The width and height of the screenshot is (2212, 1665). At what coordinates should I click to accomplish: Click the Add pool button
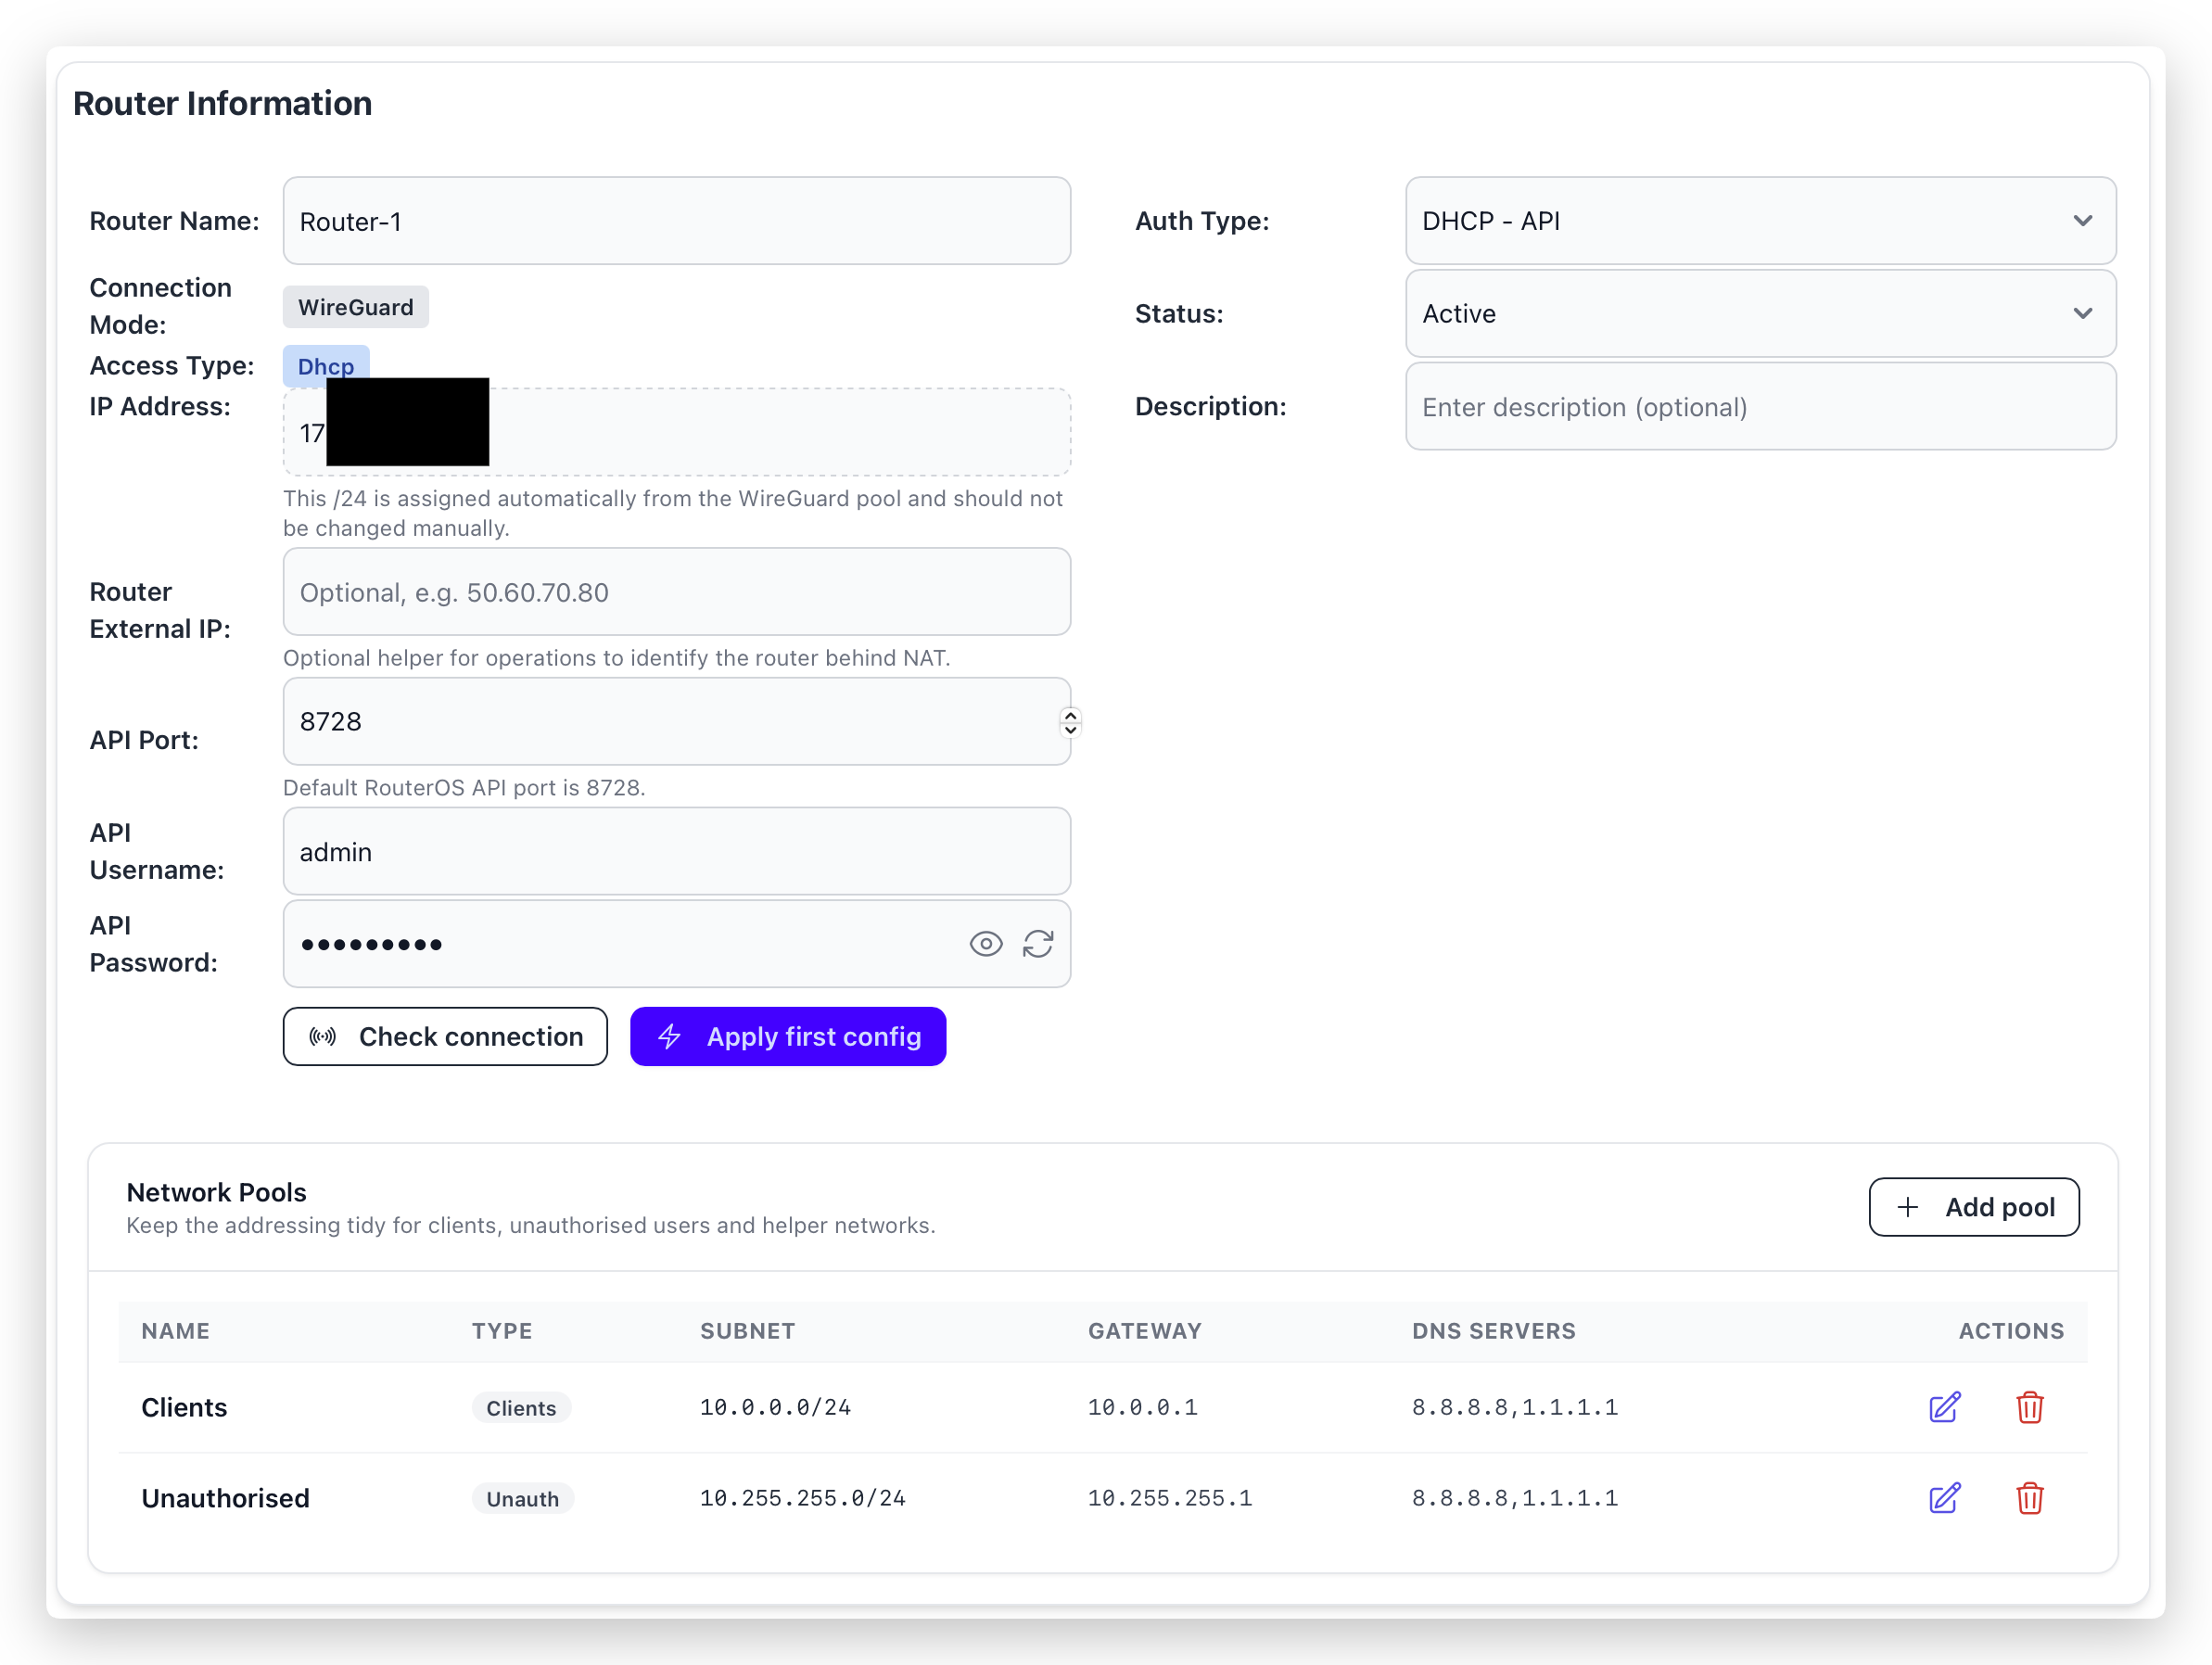pyautogui.click(x=1973, y=1207)
